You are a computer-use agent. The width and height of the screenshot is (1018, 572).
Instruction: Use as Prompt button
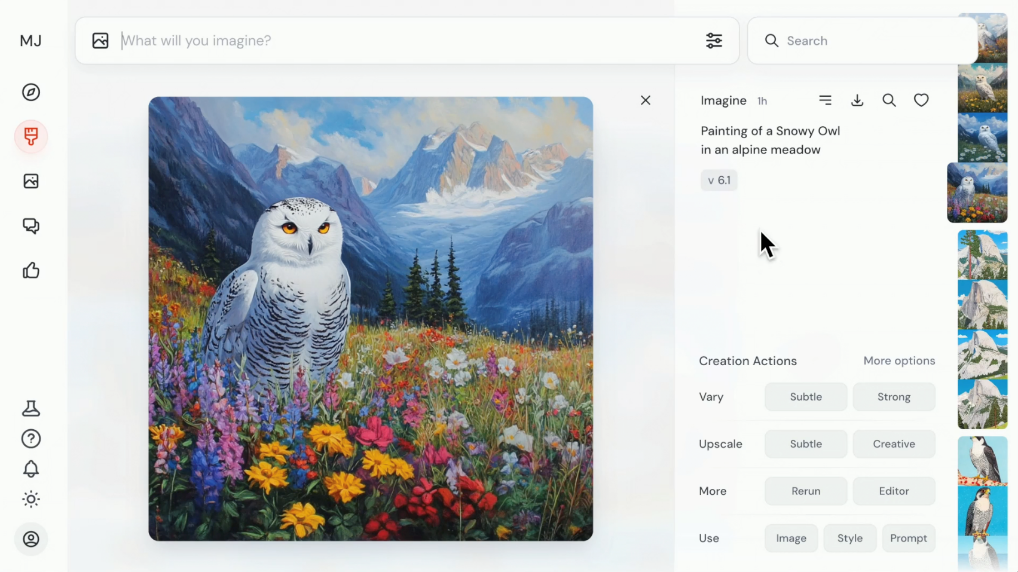point(908,538)
